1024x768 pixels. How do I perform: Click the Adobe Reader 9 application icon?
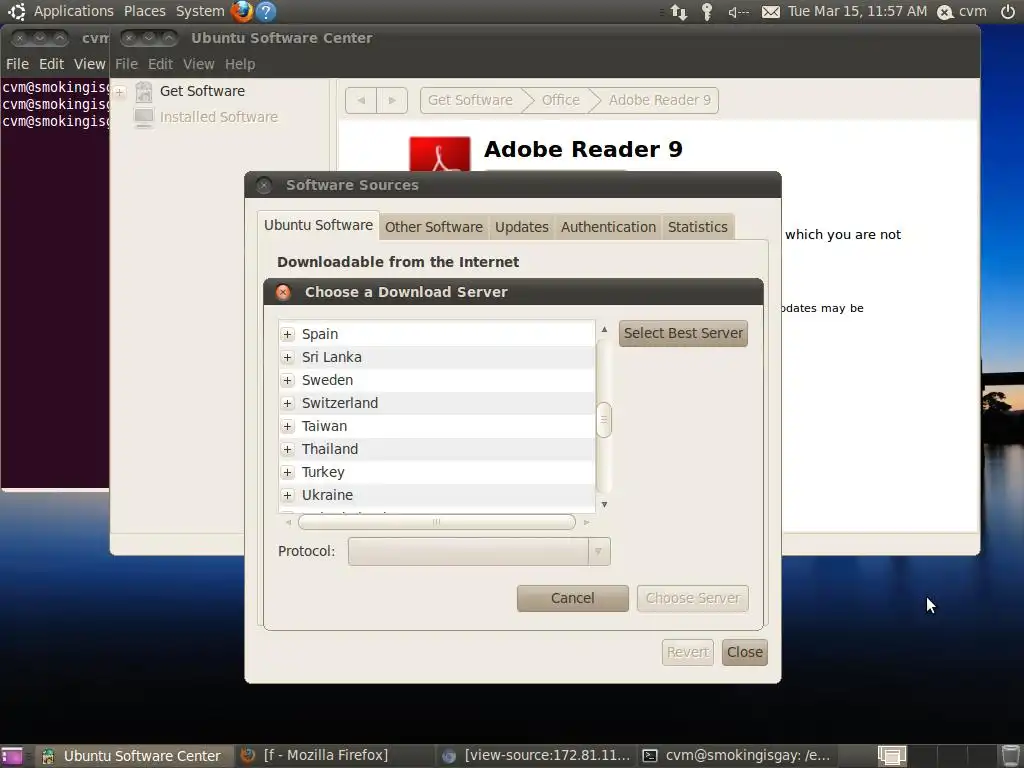(440, 154)
